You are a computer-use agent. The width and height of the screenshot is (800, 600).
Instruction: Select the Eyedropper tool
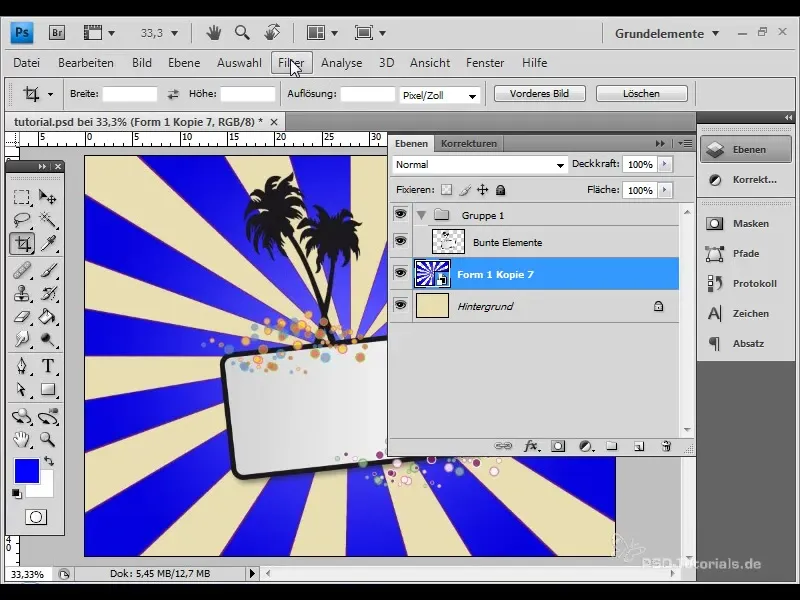[48, 244]
